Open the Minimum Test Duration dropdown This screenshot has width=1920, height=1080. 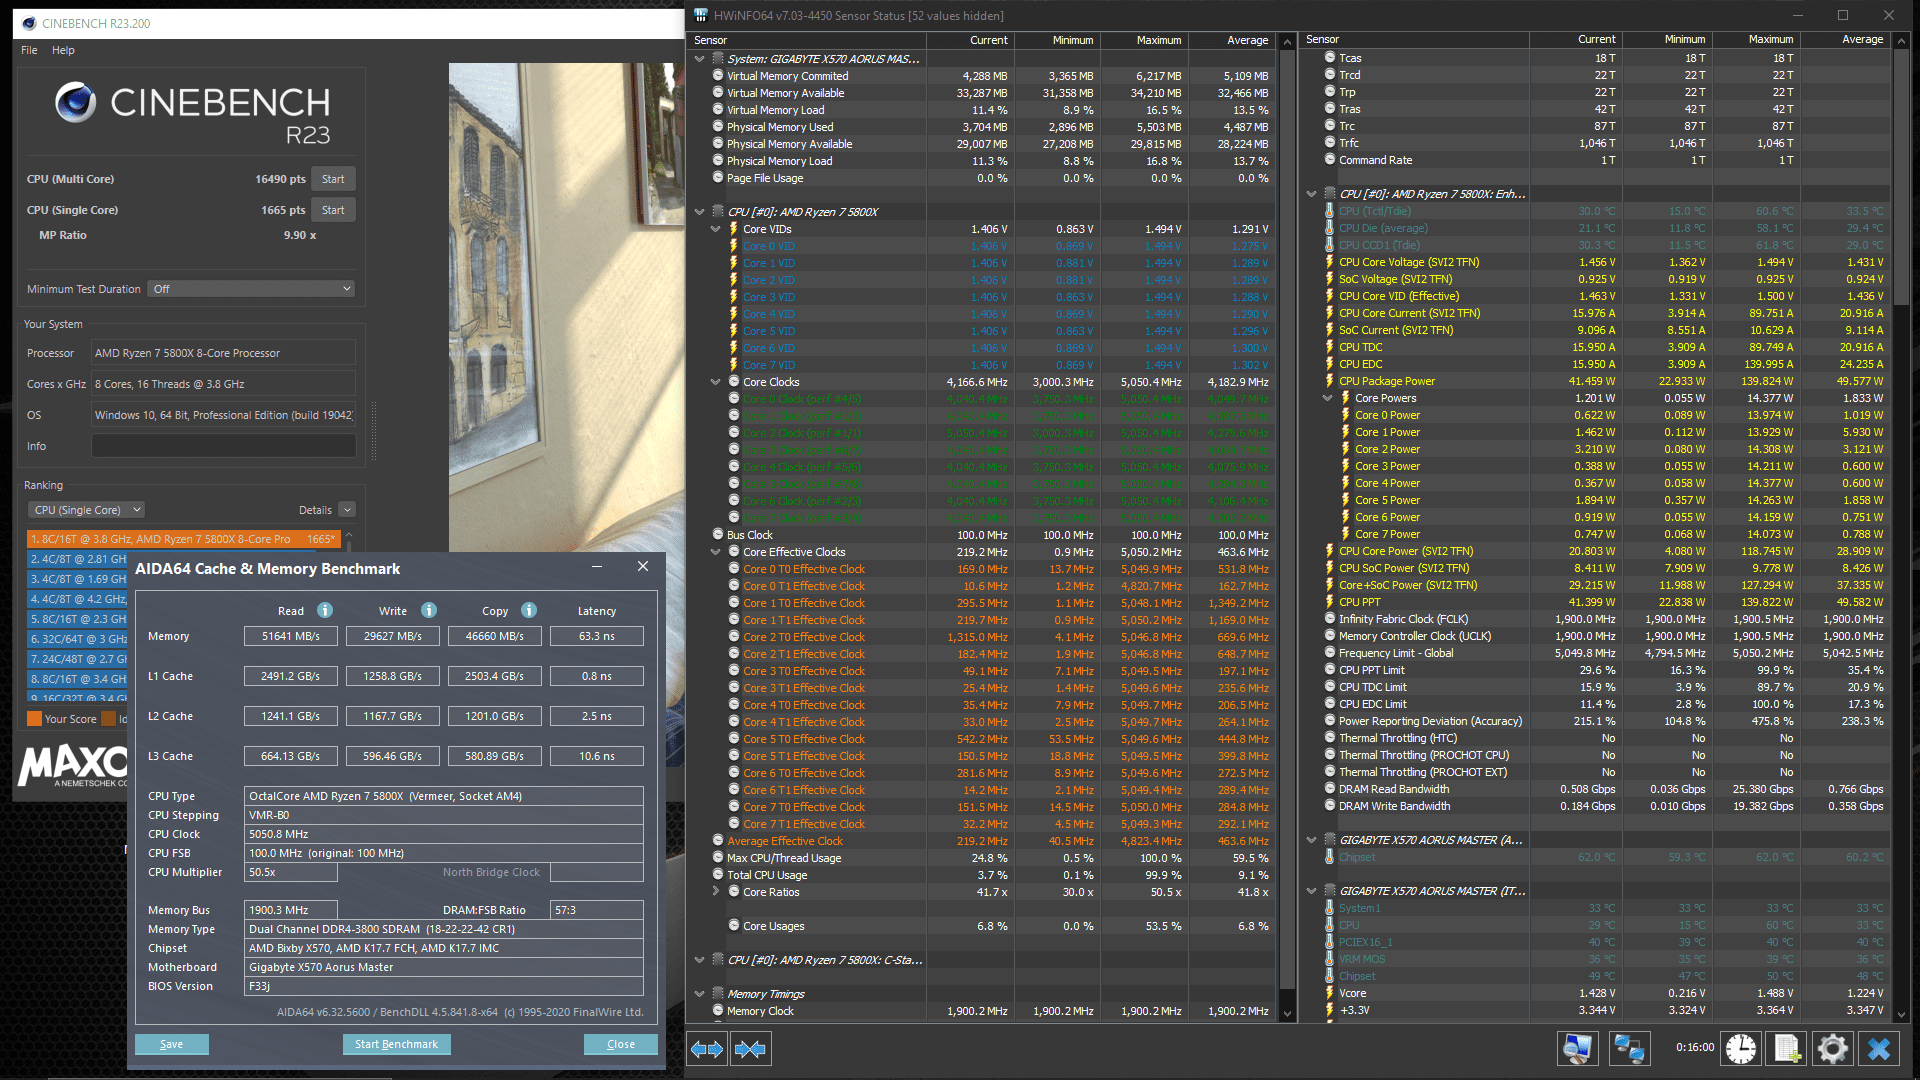pyautogui.click(x=251, y=289)
